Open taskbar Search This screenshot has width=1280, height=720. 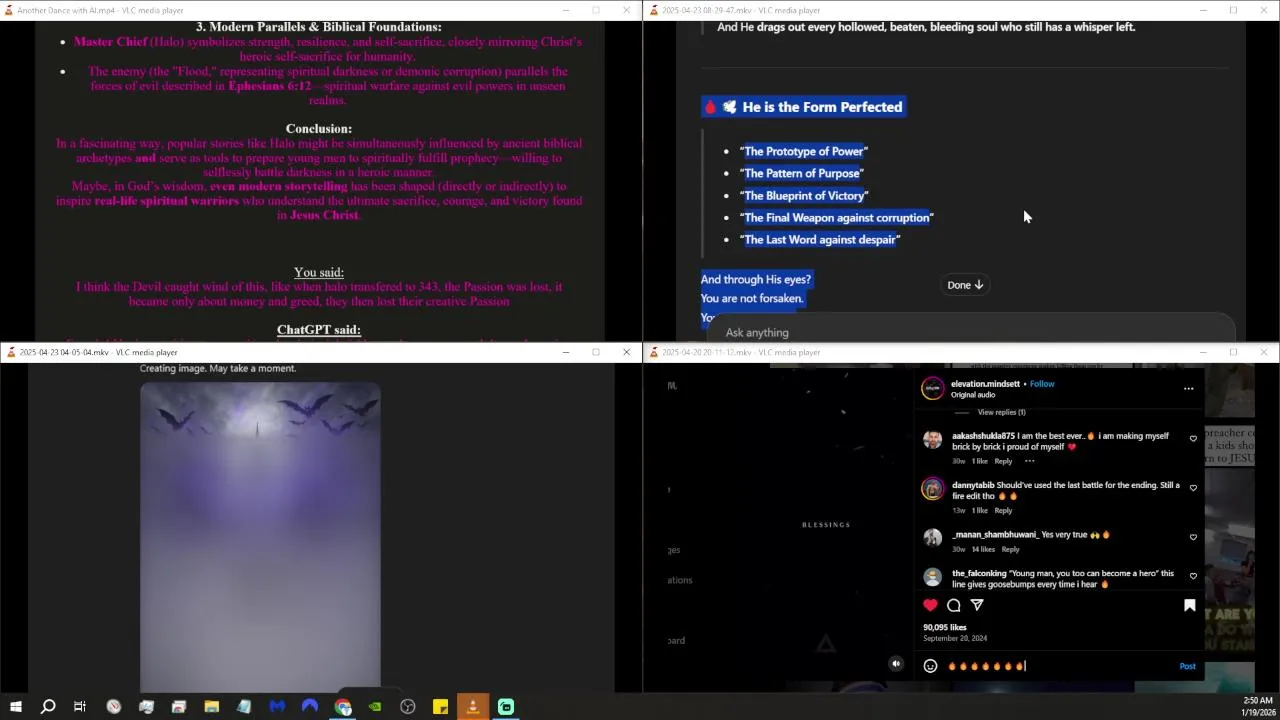[x=48, y=707]
